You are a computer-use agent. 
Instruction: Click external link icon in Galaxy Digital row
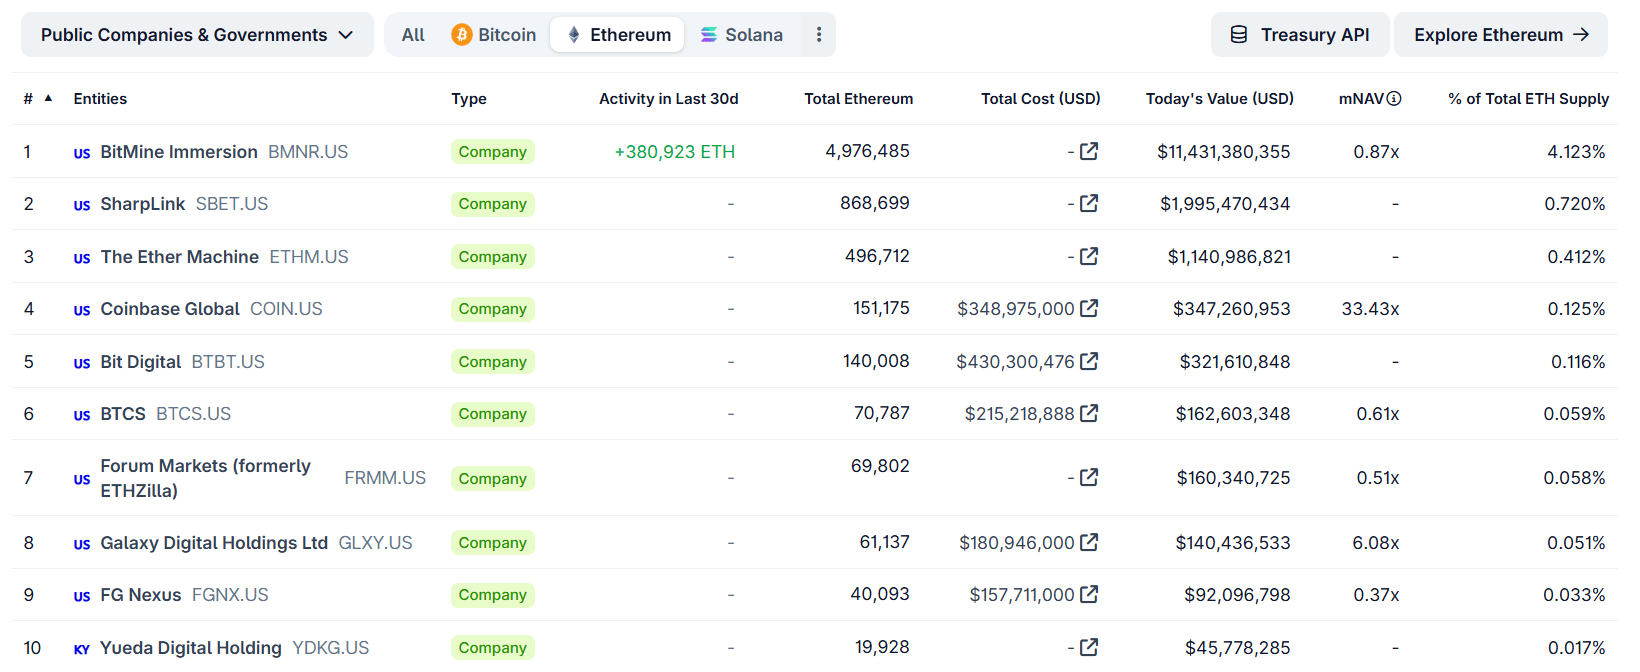click(1089, 542)
